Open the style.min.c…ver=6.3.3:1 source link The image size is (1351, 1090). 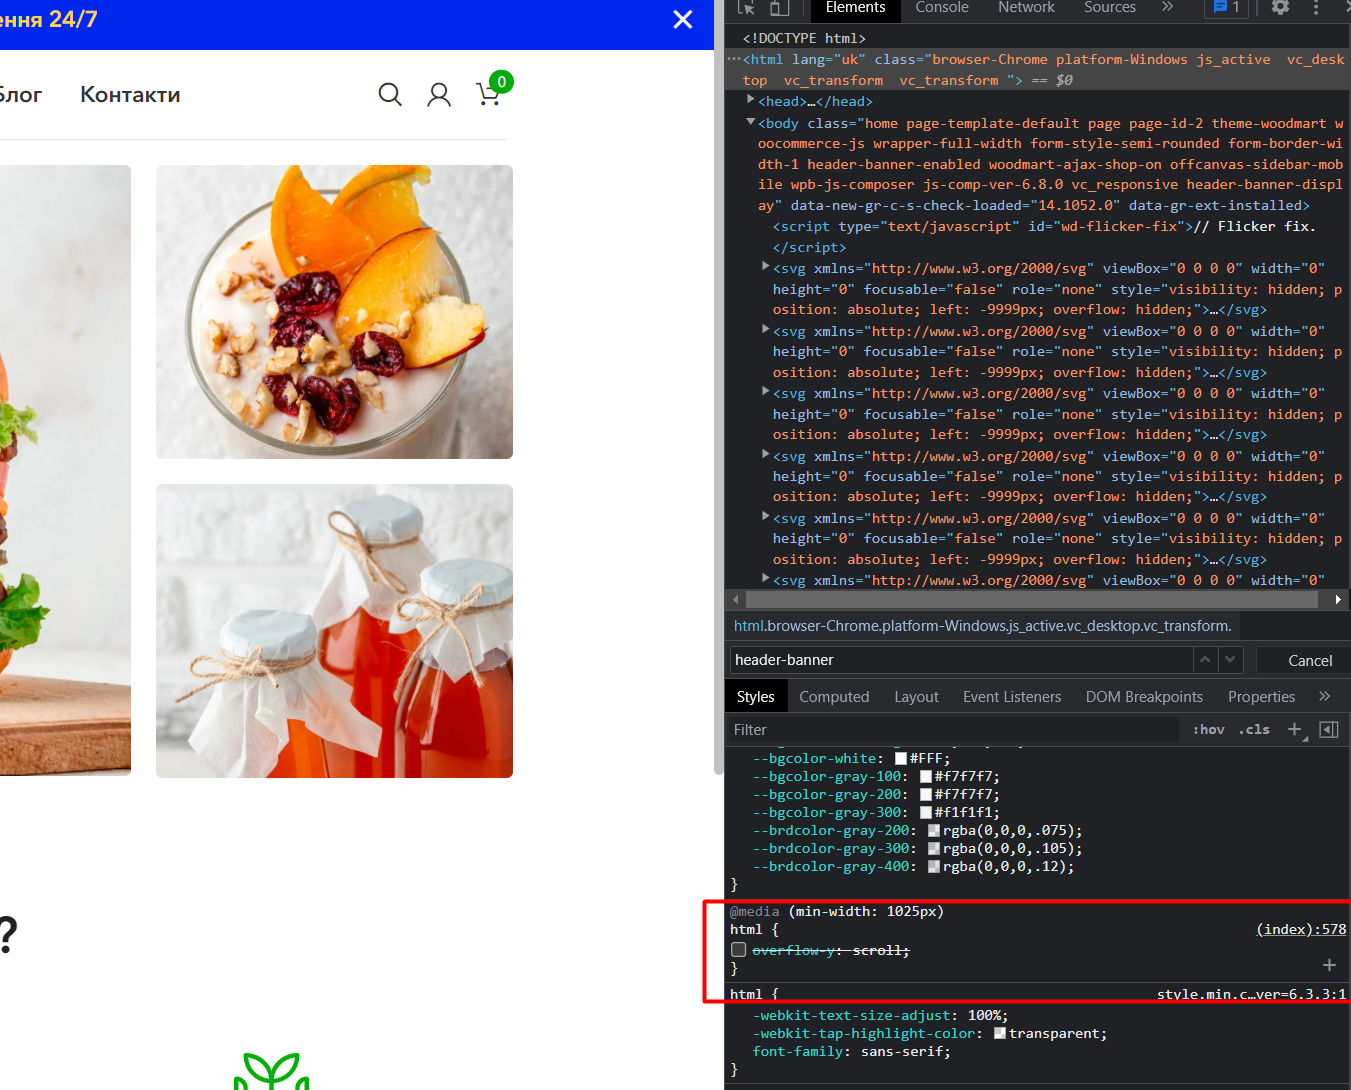tap(1251, 994)
